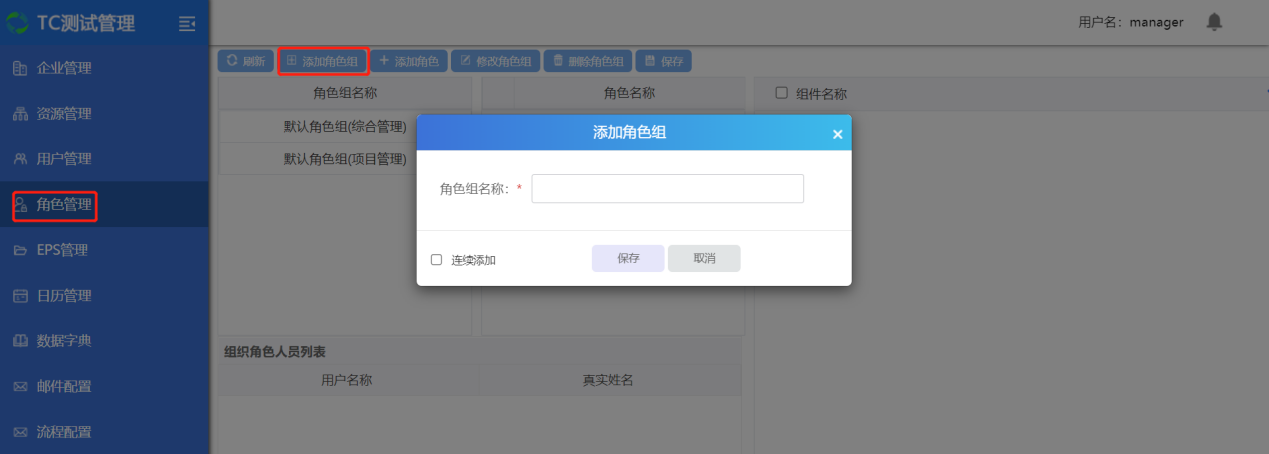This screenshot has height=454, width=1269.
Task: Click the folder icon beside EPS管理
Action: pyautogui.click(x=20, y=250)
